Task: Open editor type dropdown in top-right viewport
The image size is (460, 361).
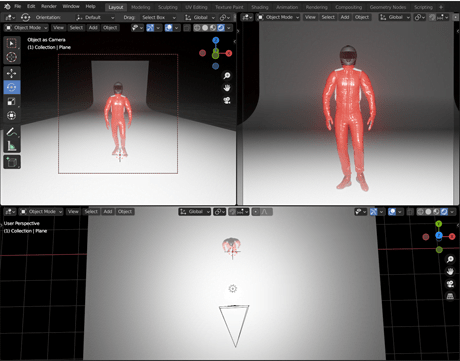Action: click(246, 17)
